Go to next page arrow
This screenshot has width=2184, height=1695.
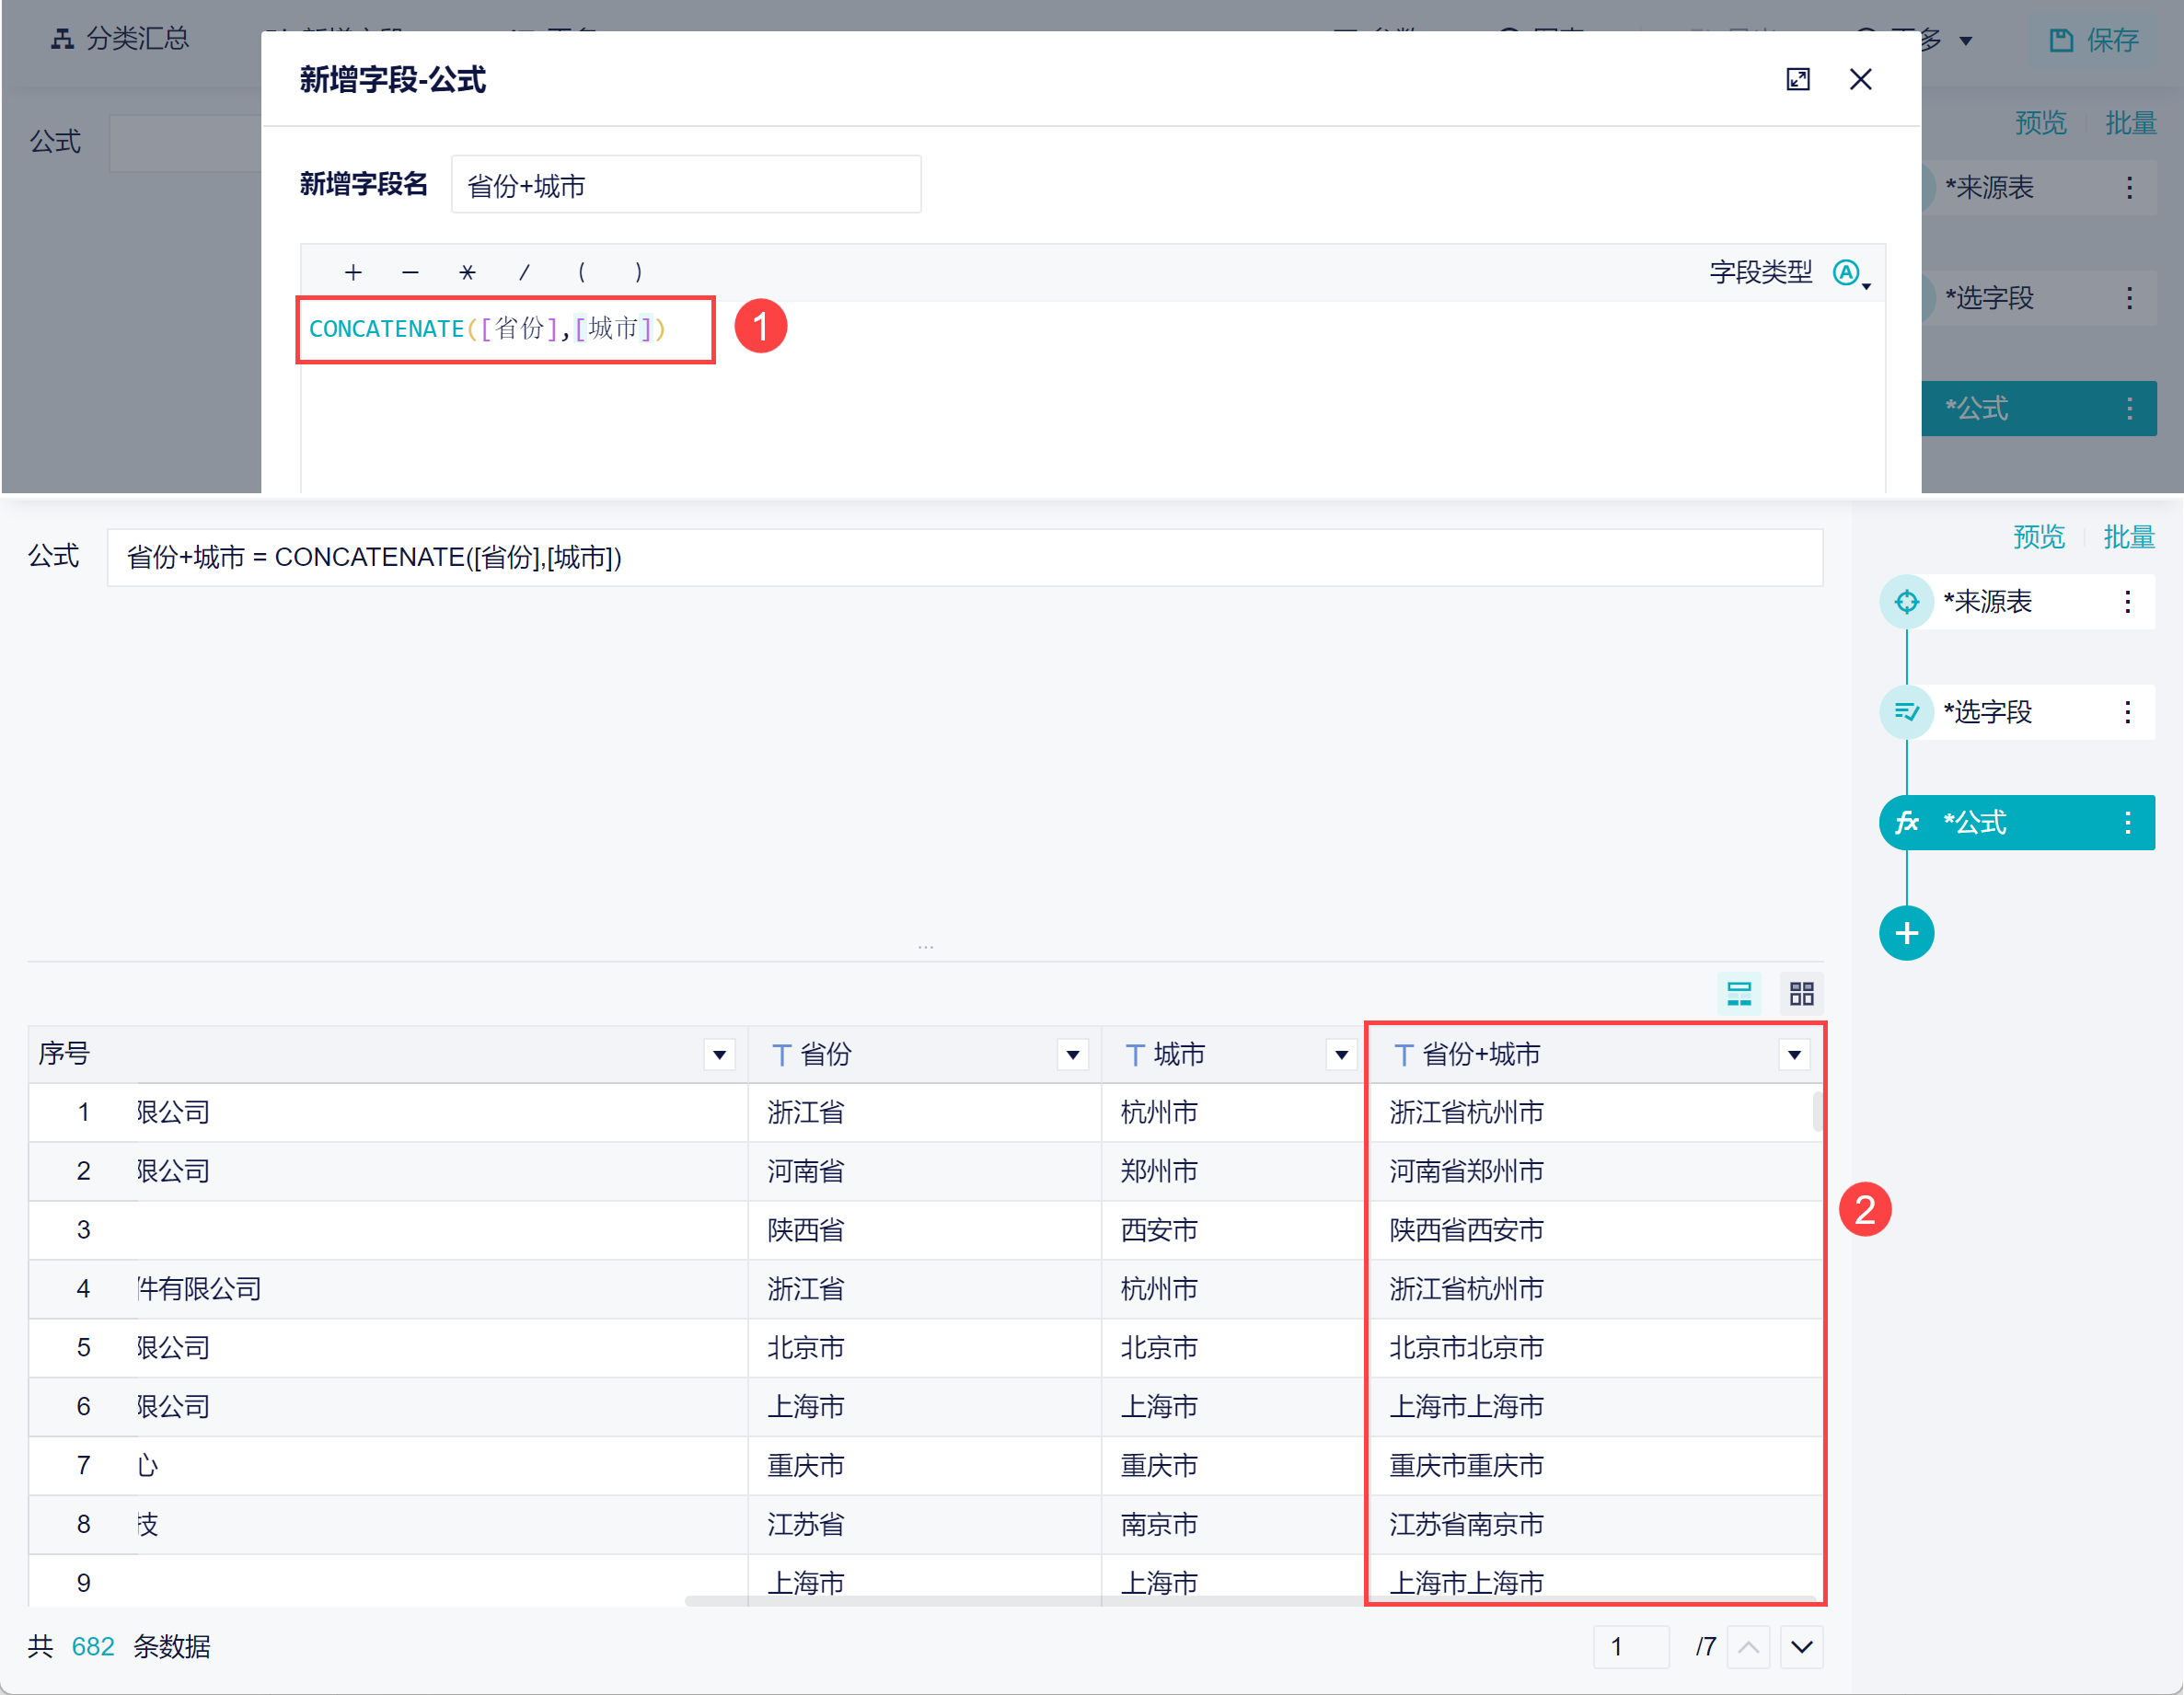(x=1801, y=1646)
